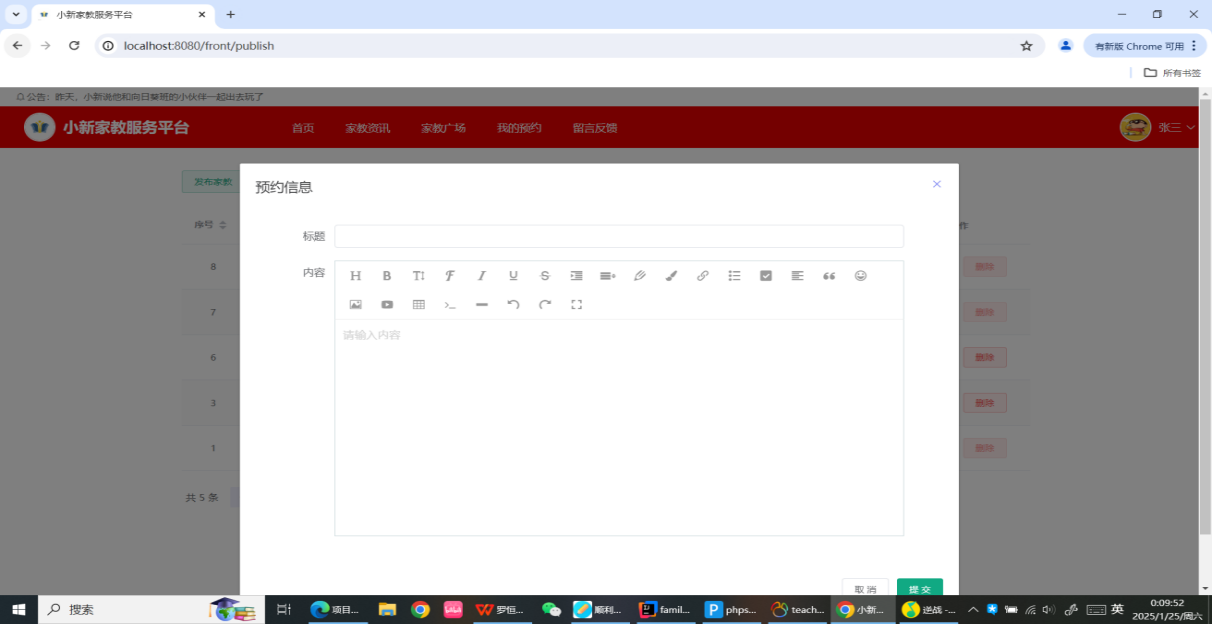Toggle underline formatting in editor
This screenshot has width=1212, height=624.
(x=513, y=276)
